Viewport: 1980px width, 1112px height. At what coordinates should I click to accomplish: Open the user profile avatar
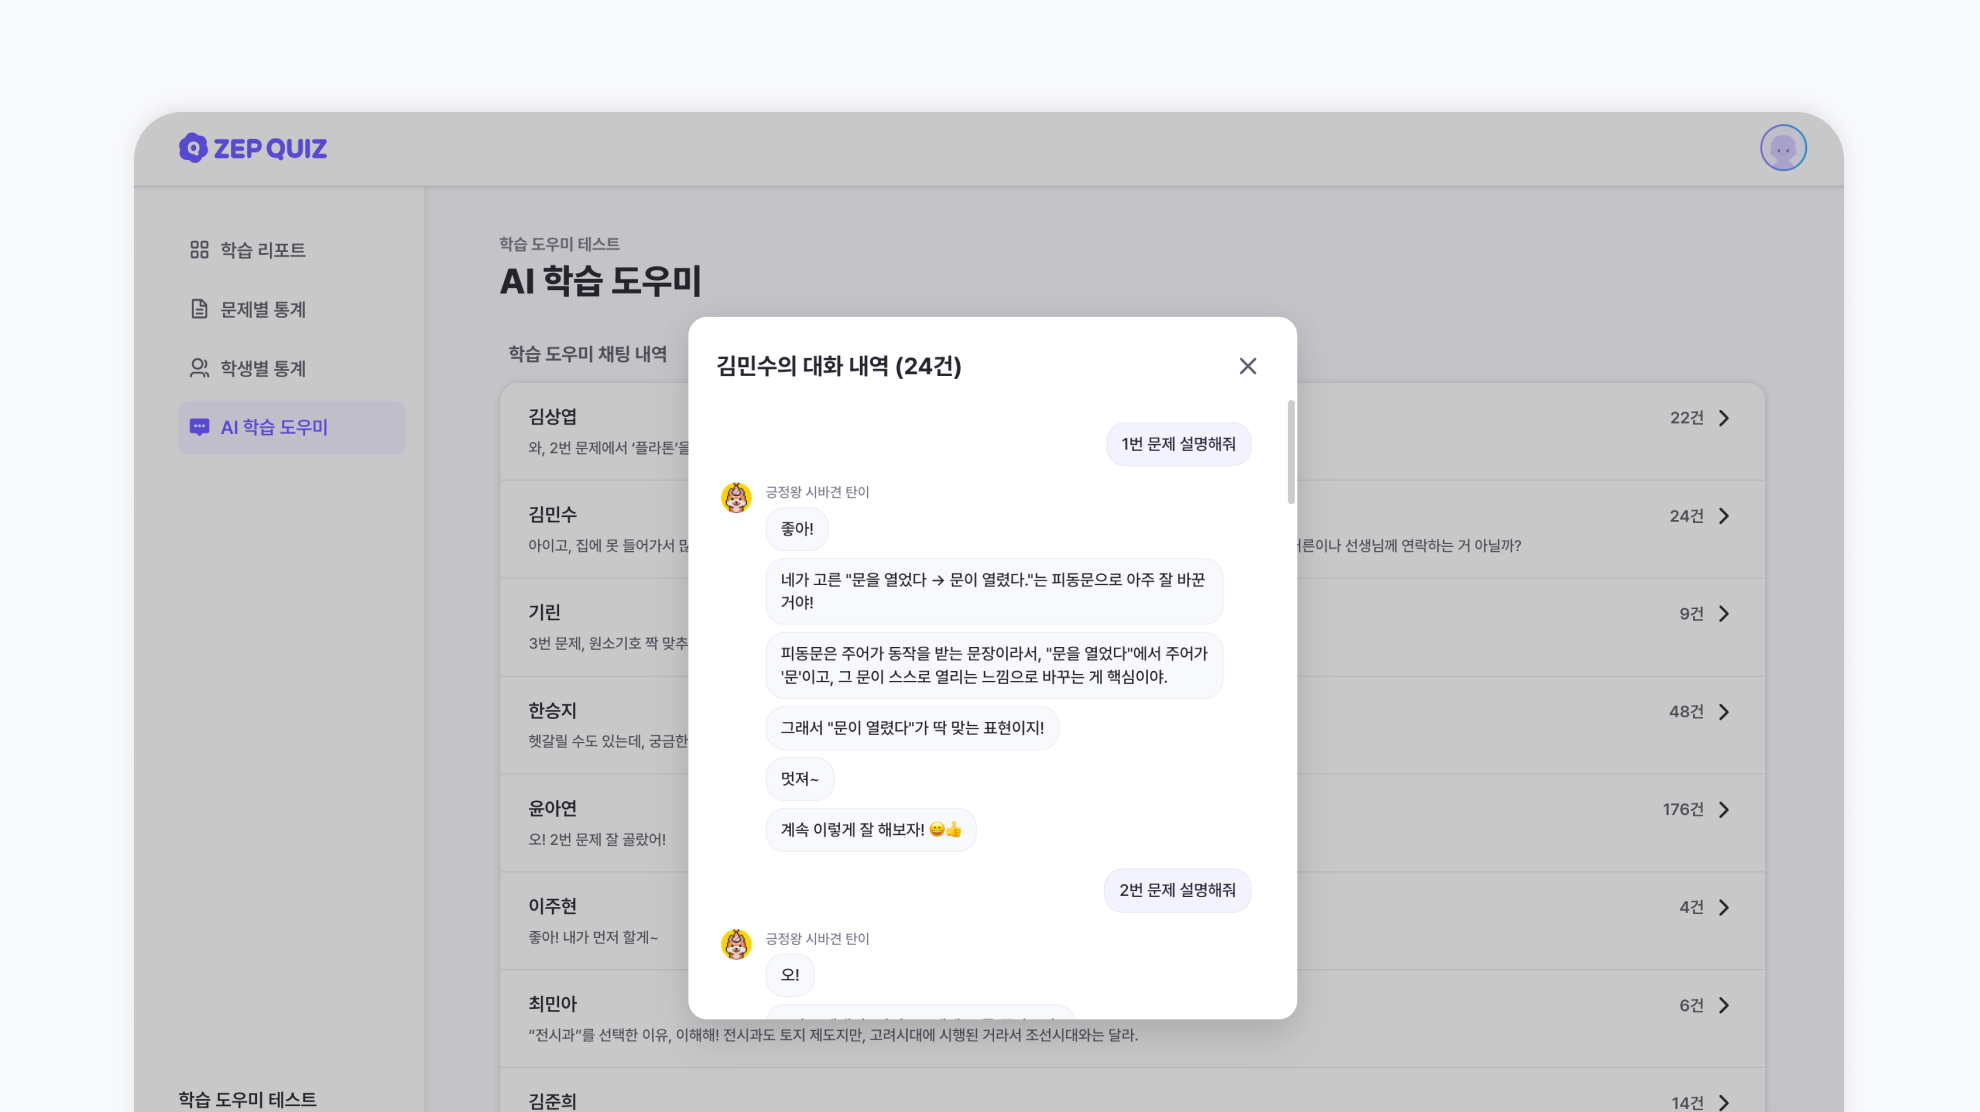tap(1783, 148)
